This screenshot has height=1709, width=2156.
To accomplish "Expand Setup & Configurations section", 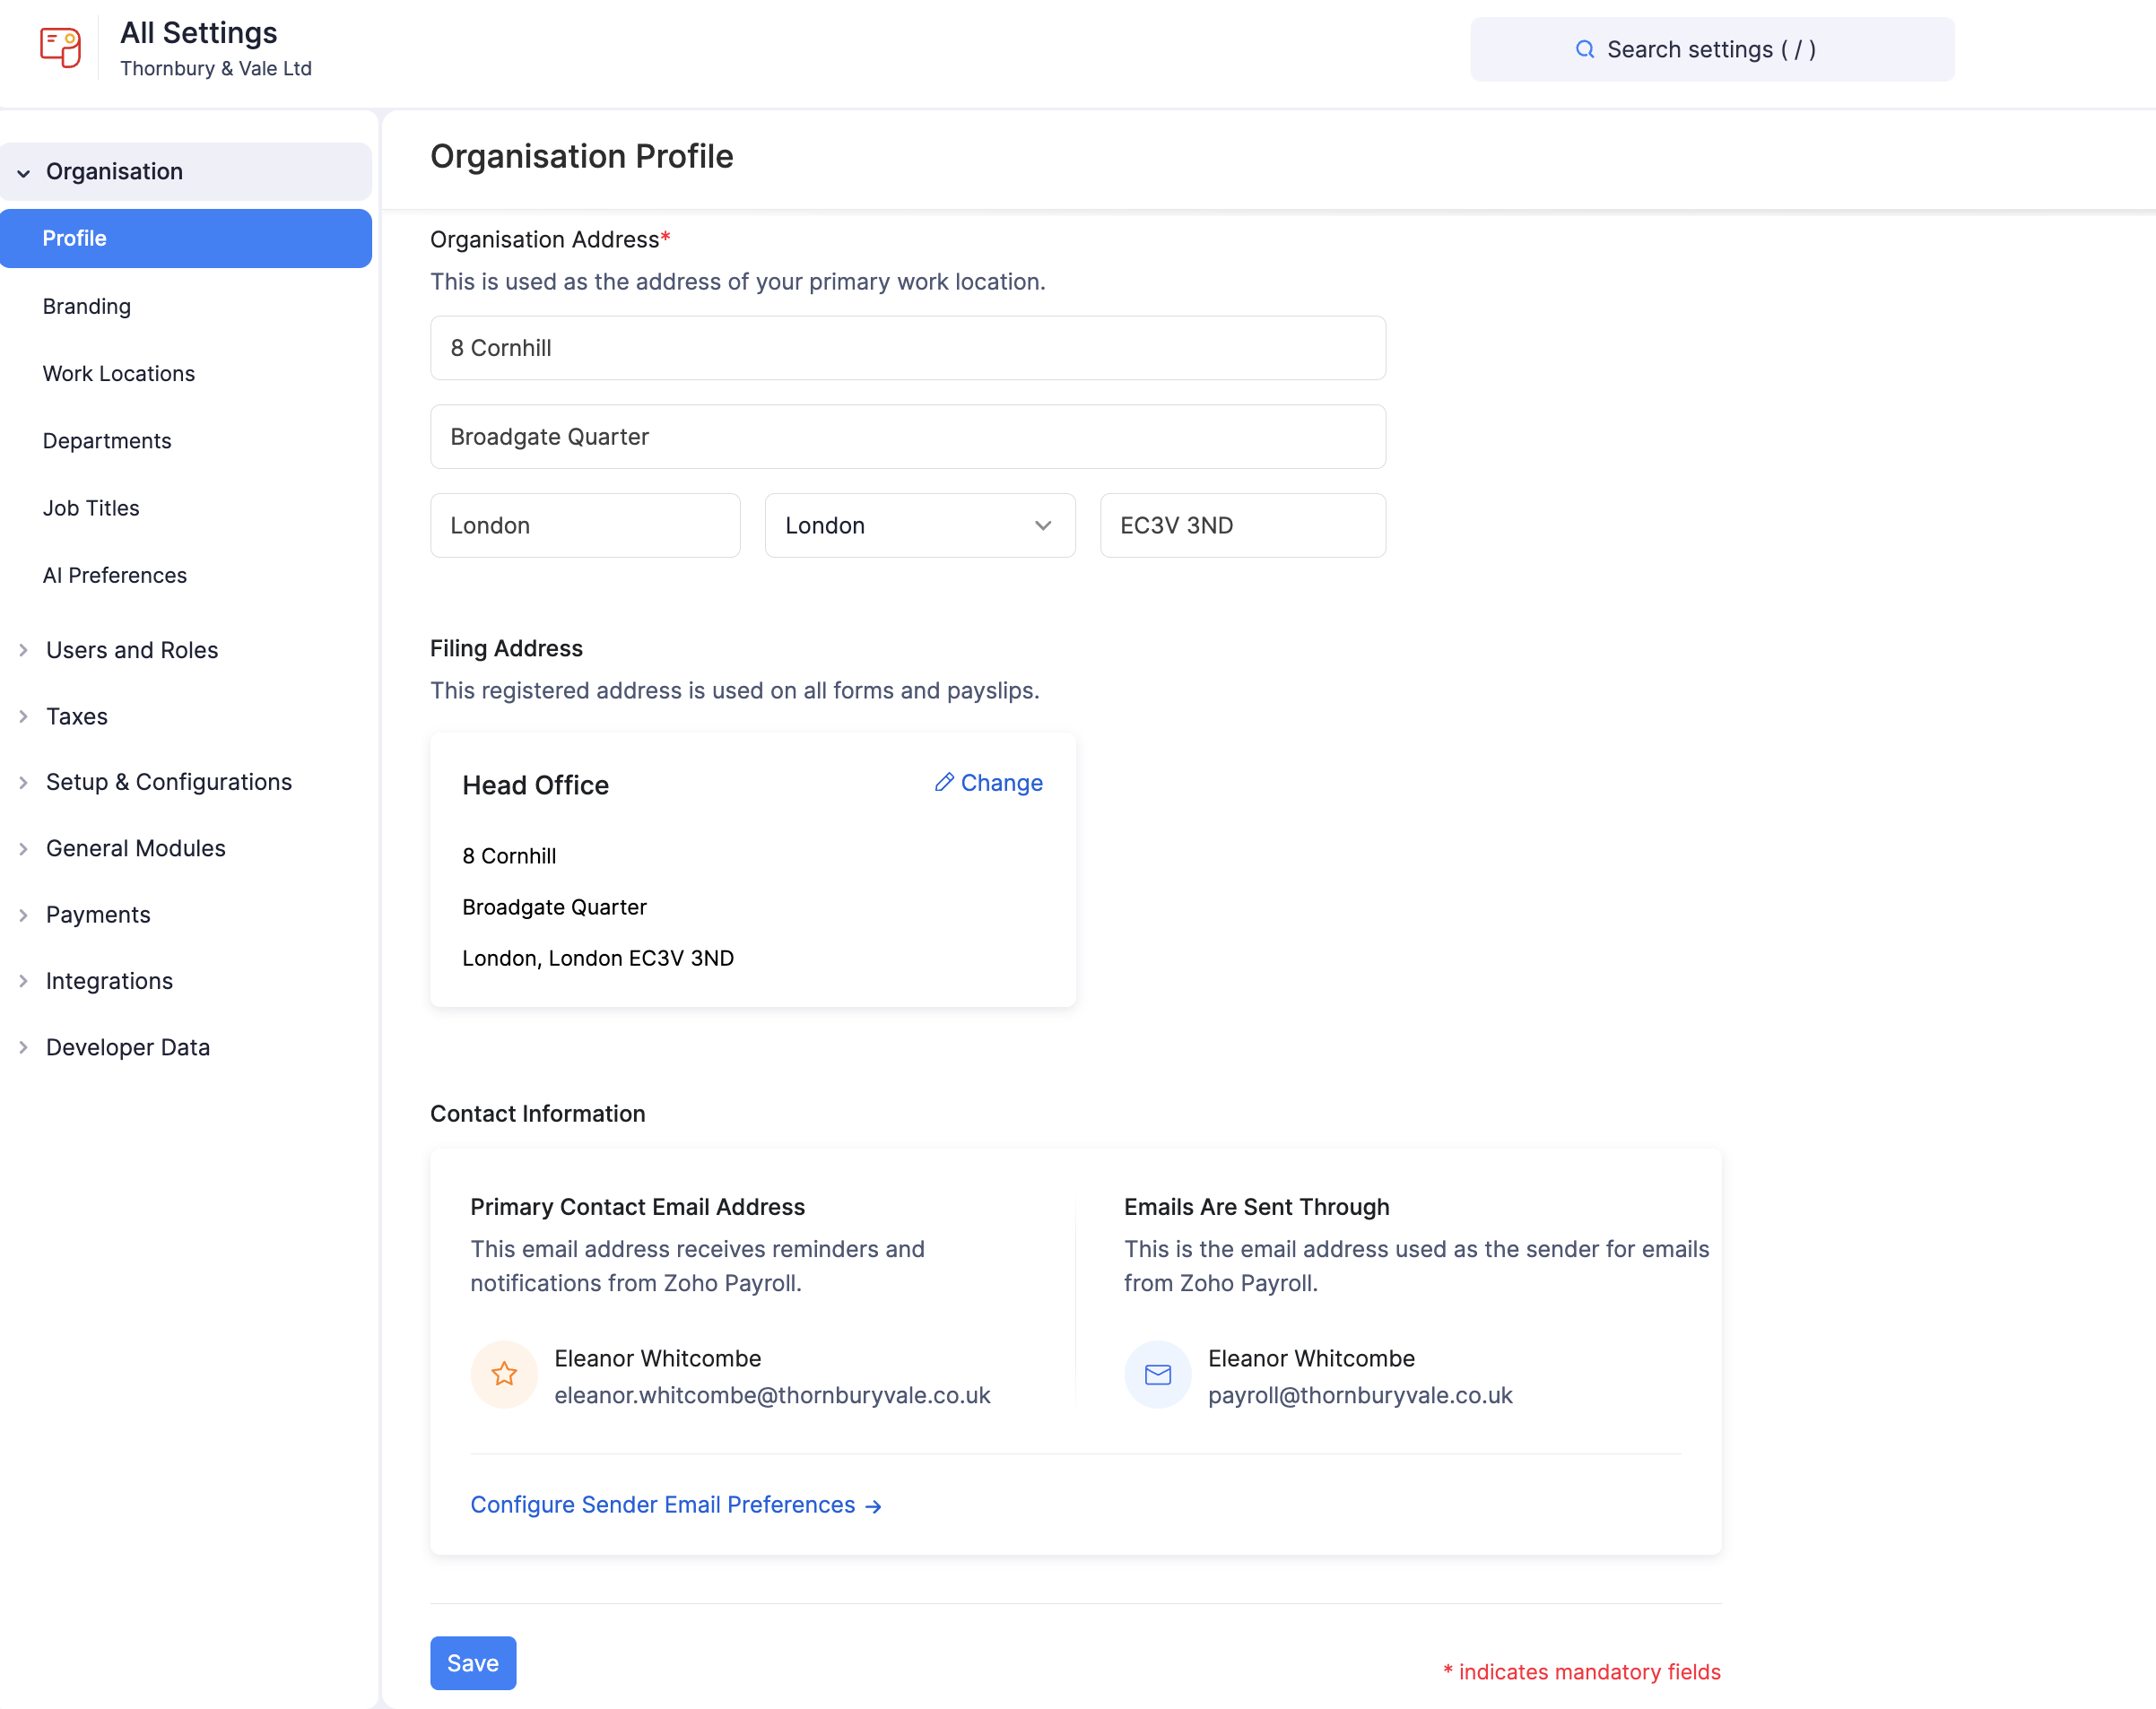I will [x=169, y=782].
